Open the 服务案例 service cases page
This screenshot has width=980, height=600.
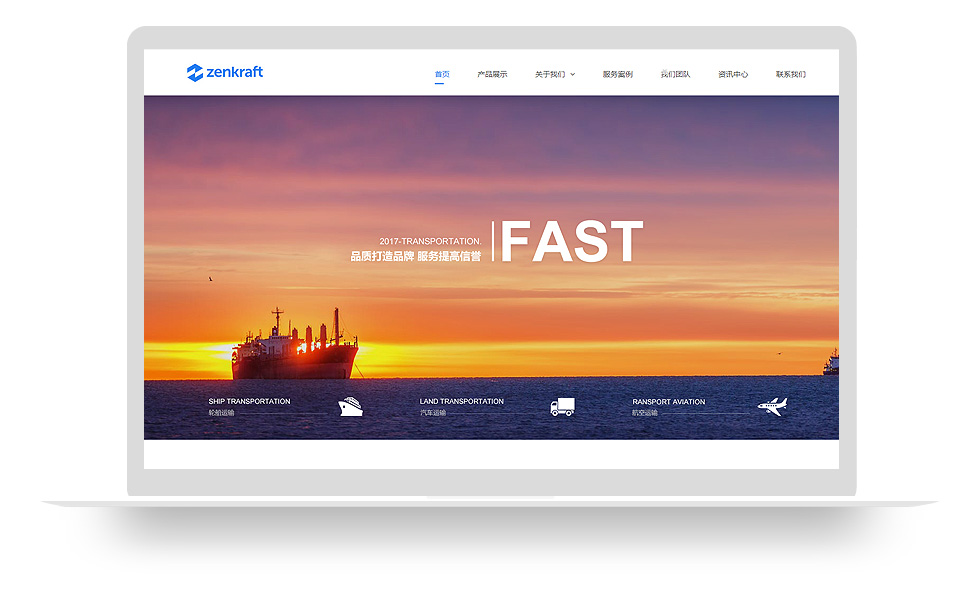(x=618, y=74)
